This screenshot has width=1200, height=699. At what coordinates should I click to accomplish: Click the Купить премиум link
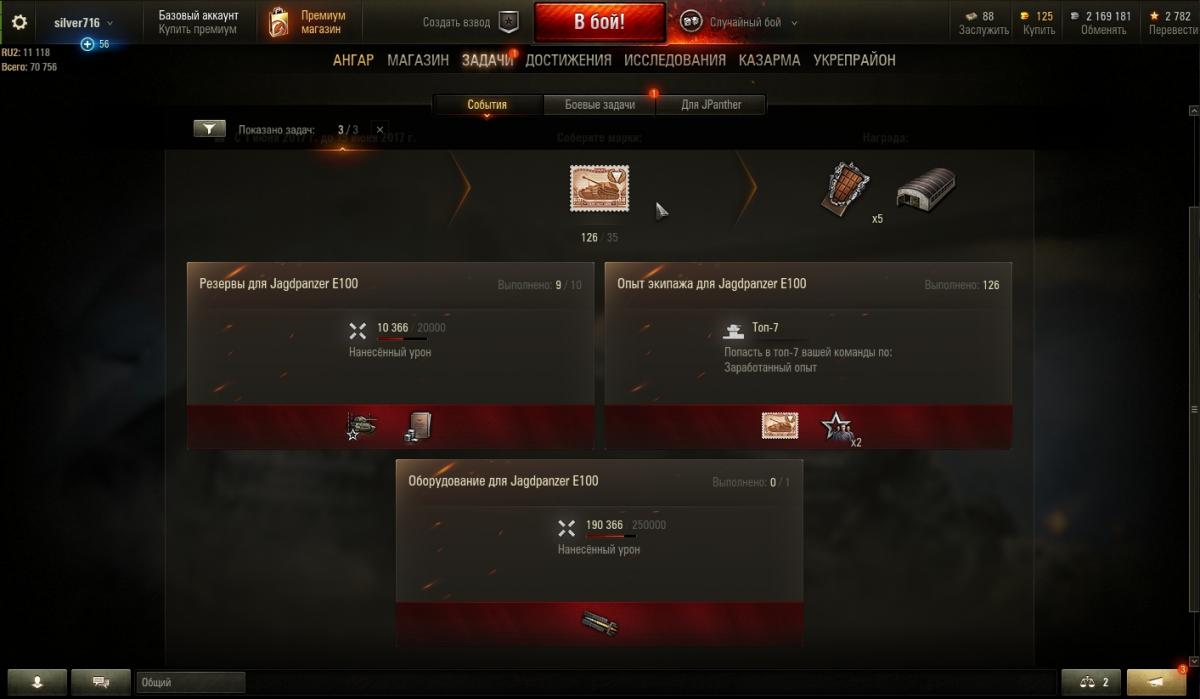198,30
